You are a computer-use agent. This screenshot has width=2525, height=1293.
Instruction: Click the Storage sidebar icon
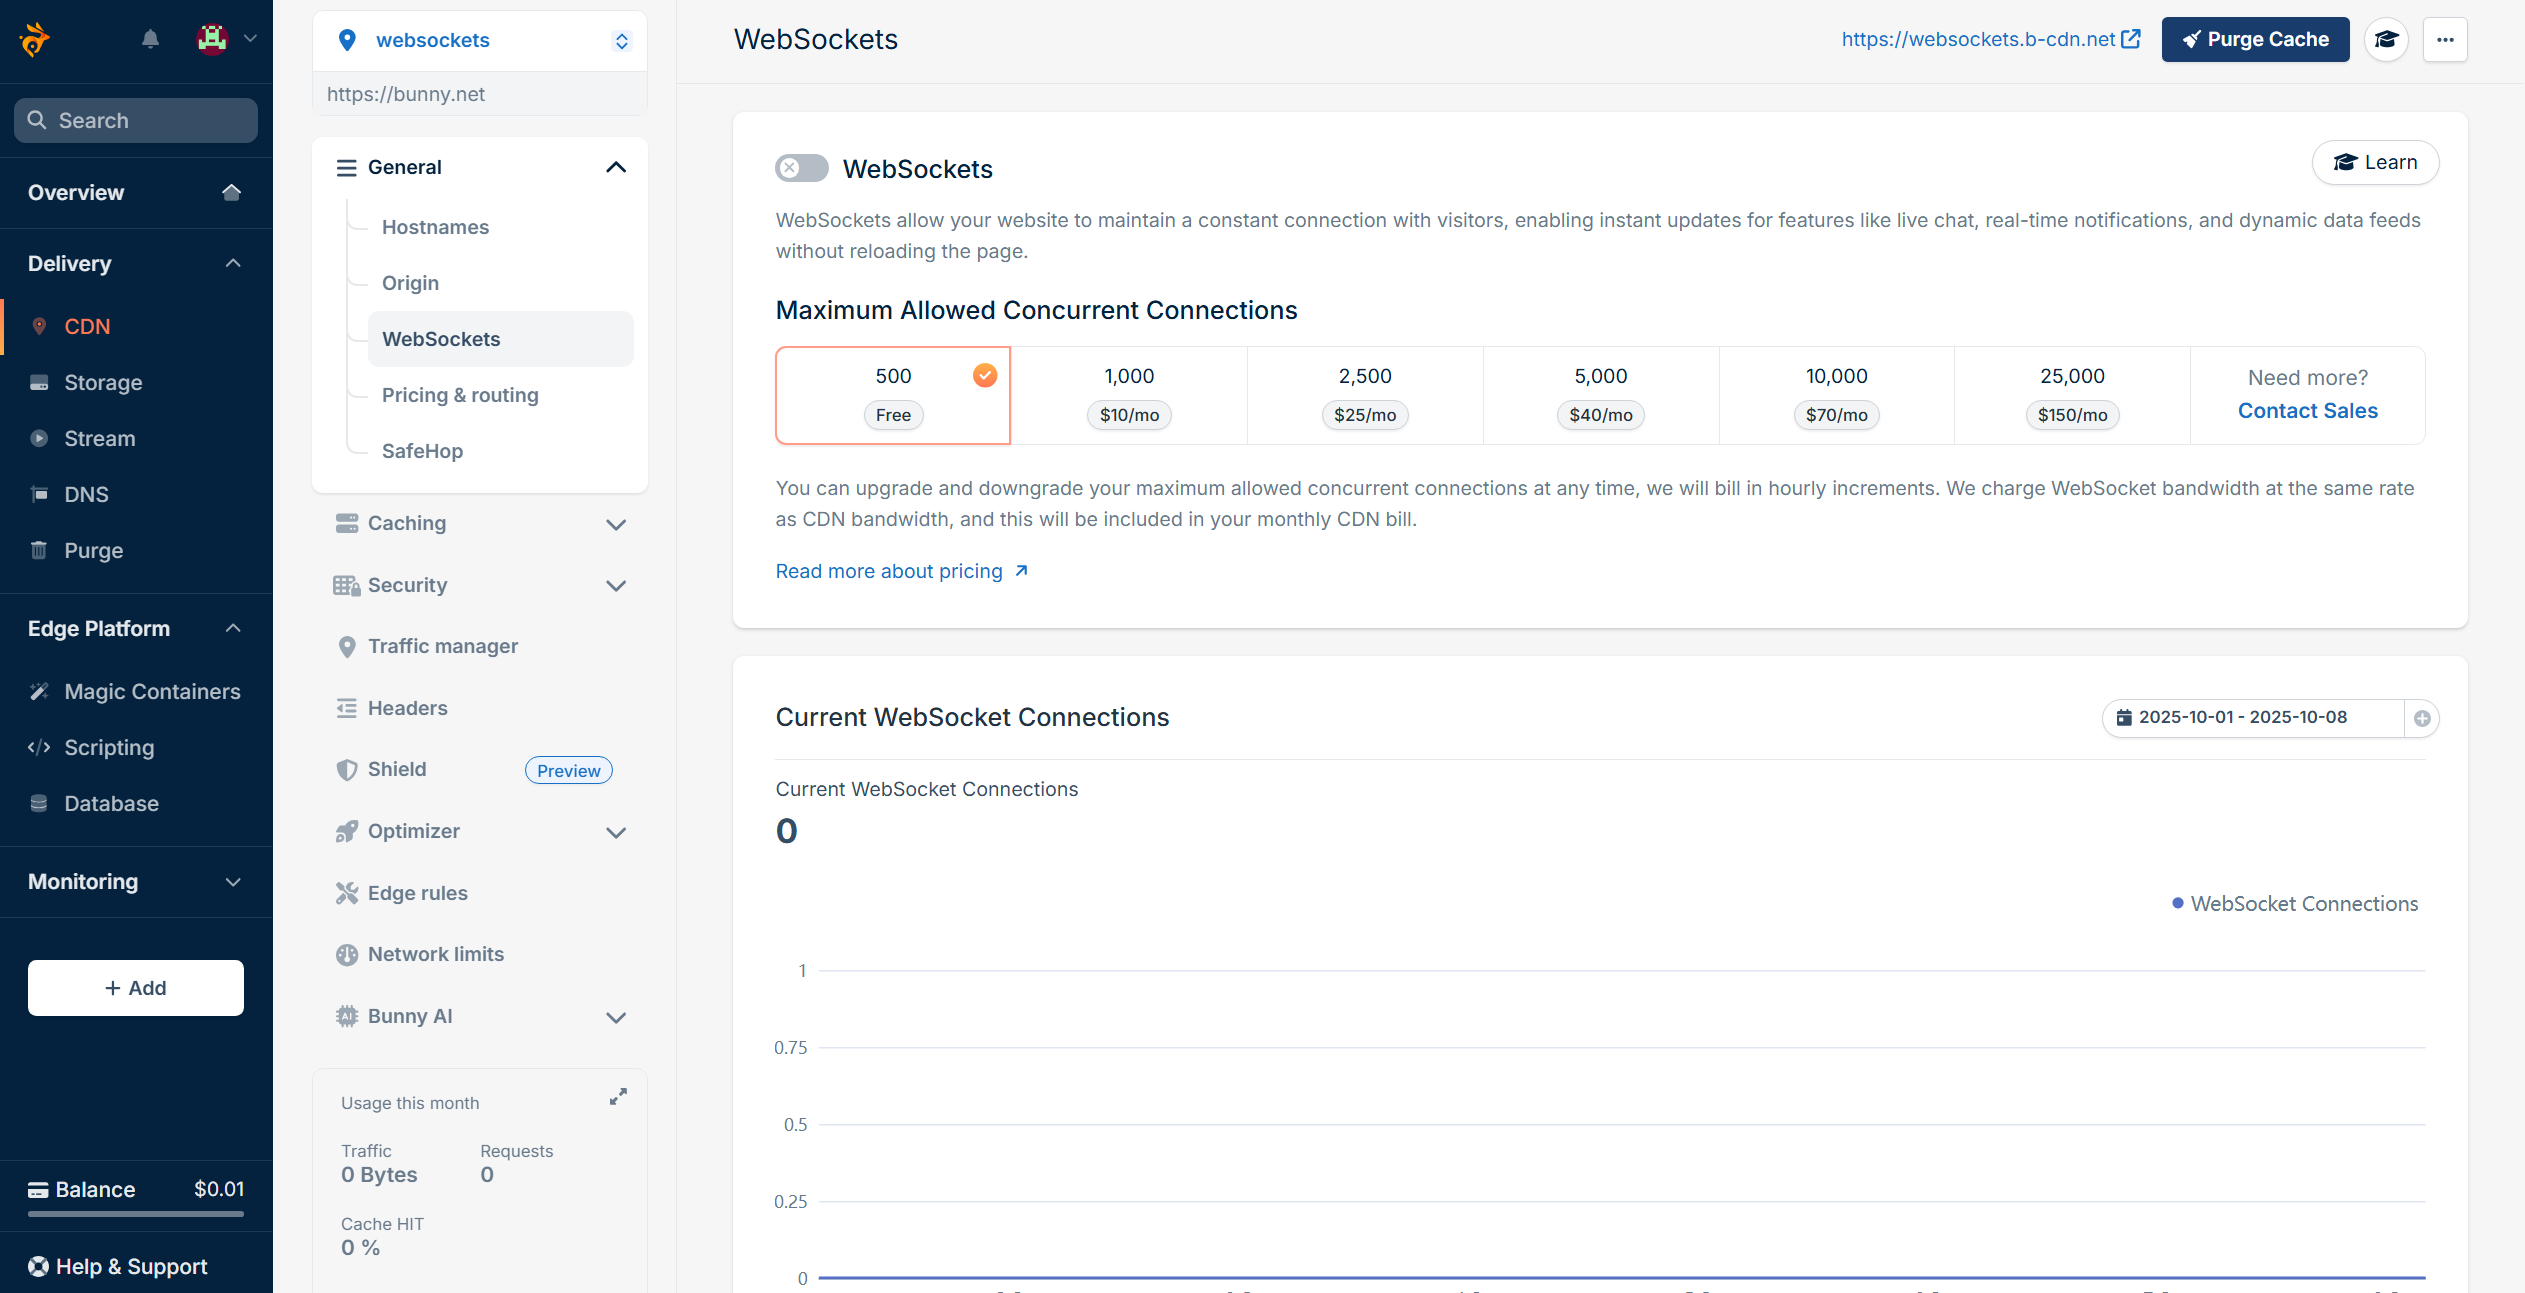pyautogui.click(x=39, y=382)
